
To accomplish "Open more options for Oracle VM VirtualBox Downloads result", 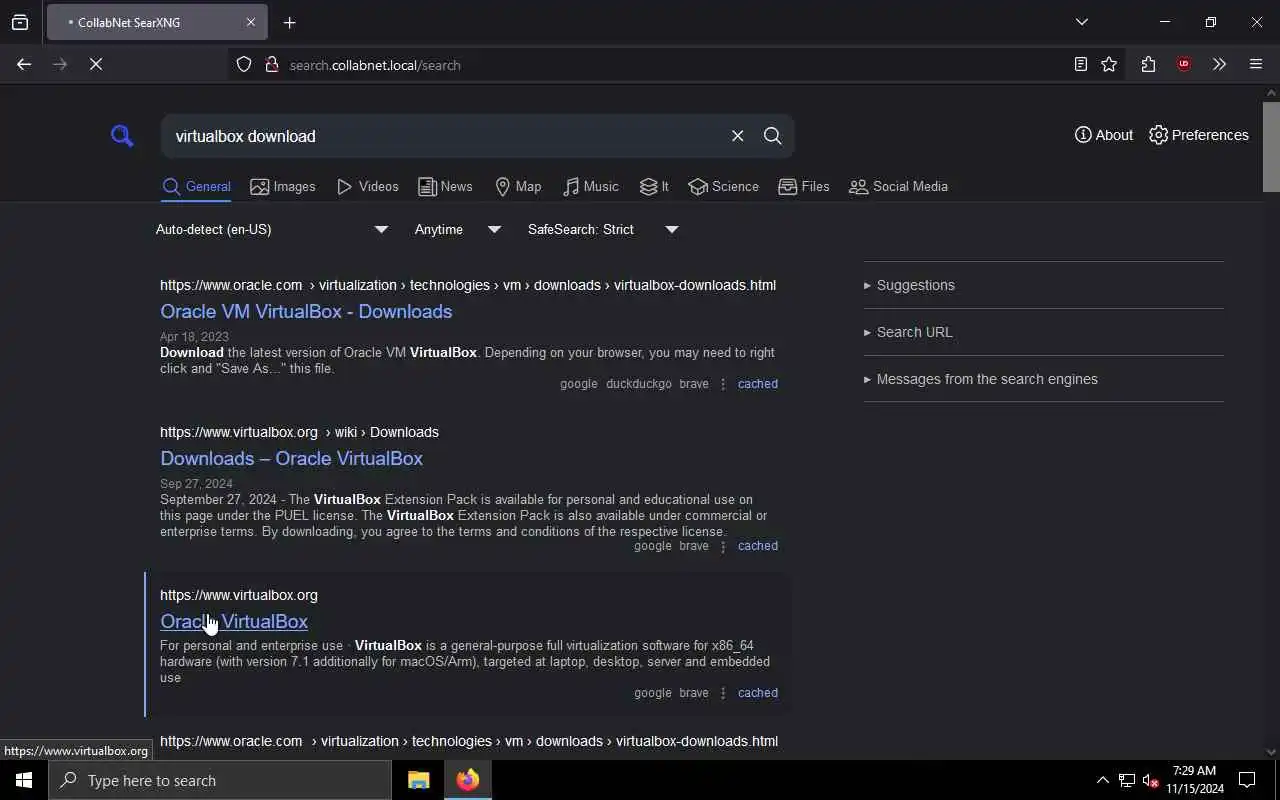I will 723,384.
